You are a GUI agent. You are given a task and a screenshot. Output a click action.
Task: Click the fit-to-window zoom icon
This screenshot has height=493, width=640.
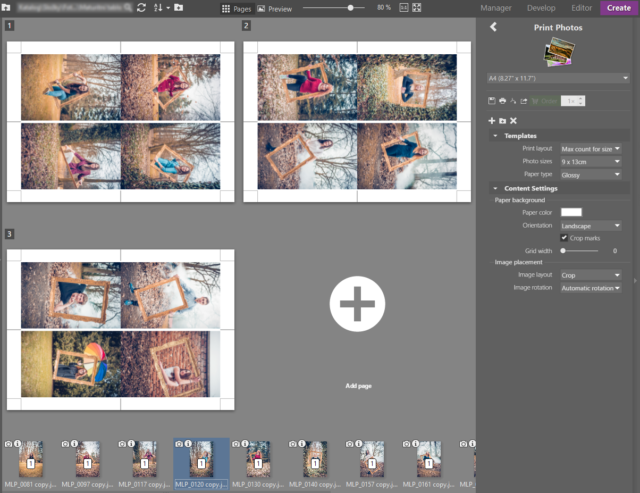coord(416,7)
